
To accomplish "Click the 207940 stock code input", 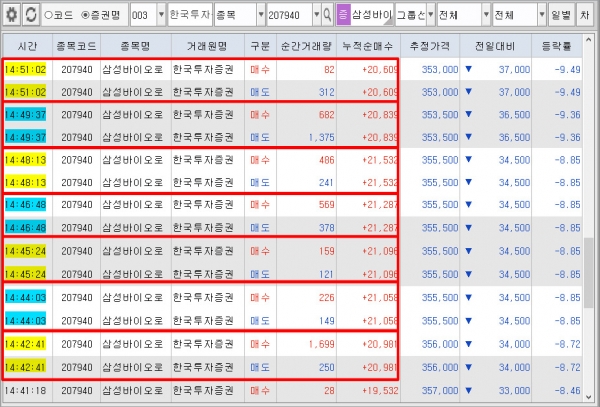I will pyautogui.click(x=290, y=15).
